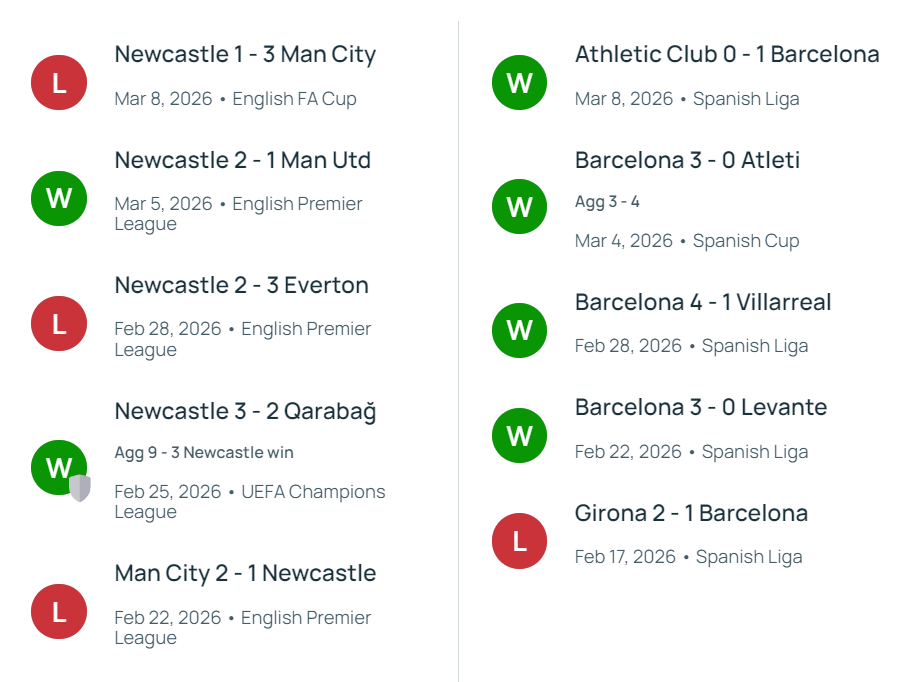View Newcastle 3 - 2 Qarabağ match details
909x682 pixels.
coord(245,411)
